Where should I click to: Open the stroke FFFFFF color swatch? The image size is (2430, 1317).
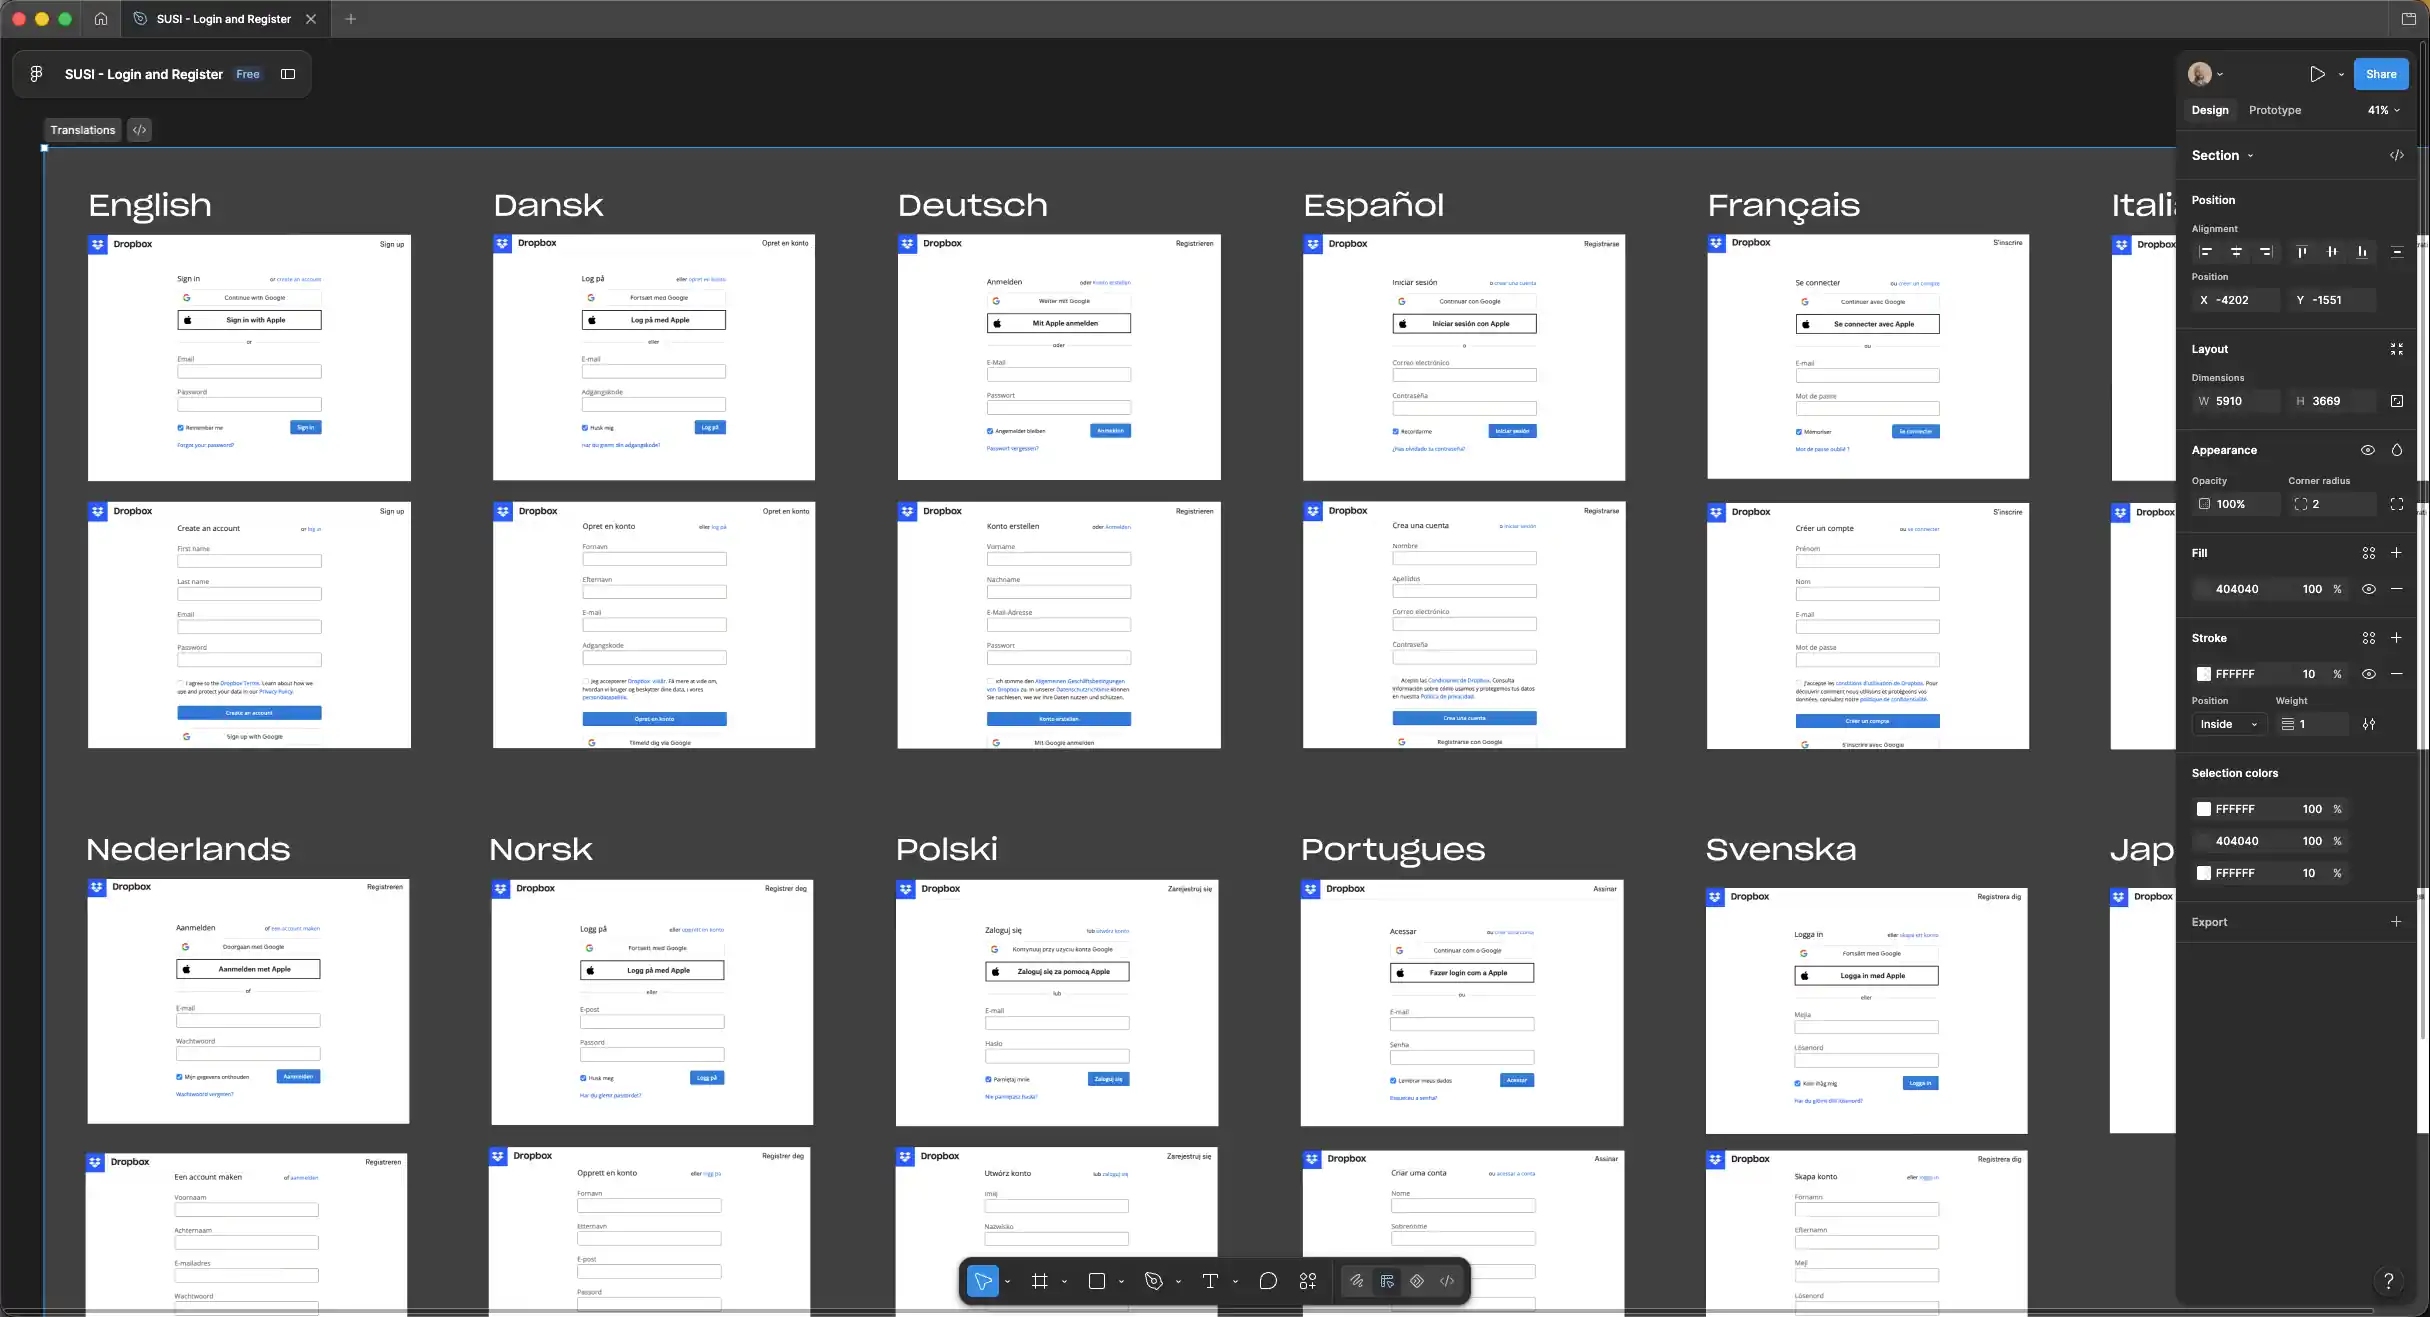pos(2203,674)
